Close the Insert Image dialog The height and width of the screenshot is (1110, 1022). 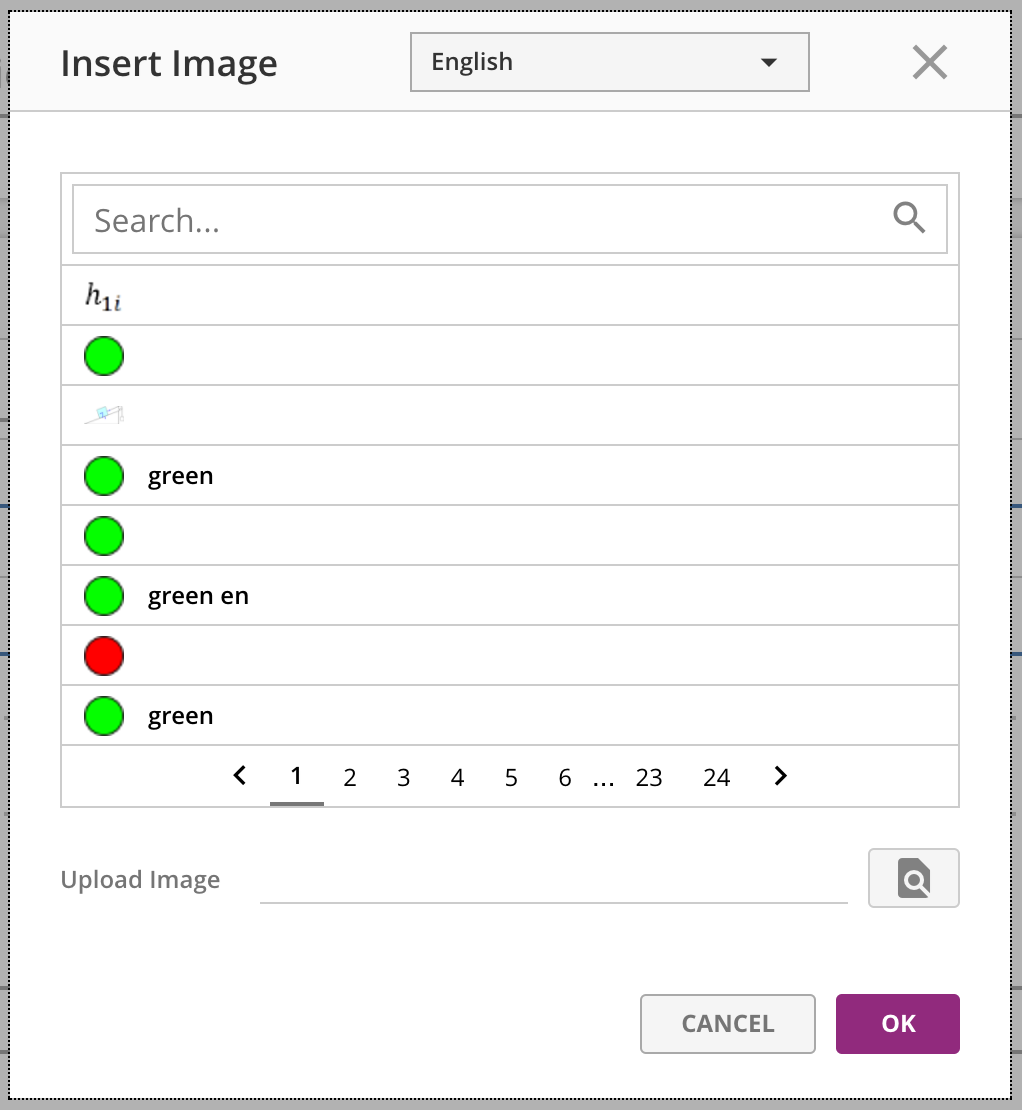929,63
